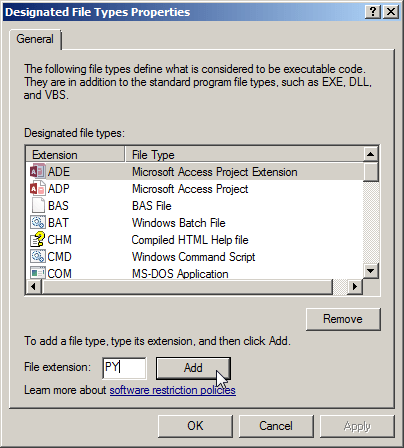This screenshot has width=404, height=448.
Task: Select the blank BAS file icon
Action: pyautogui.click(x=38, y=206)
